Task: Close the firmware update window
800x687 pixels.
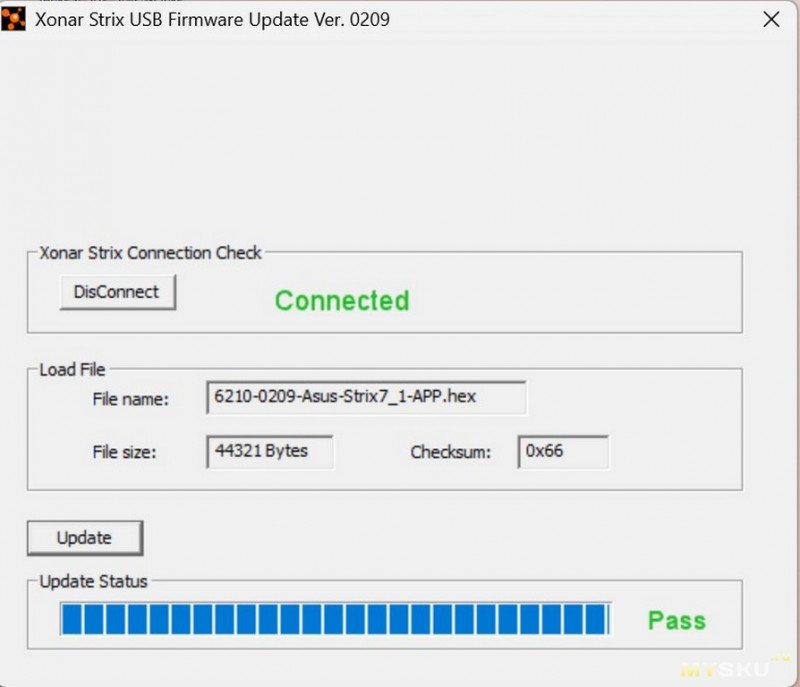Action: click(771, 19)
